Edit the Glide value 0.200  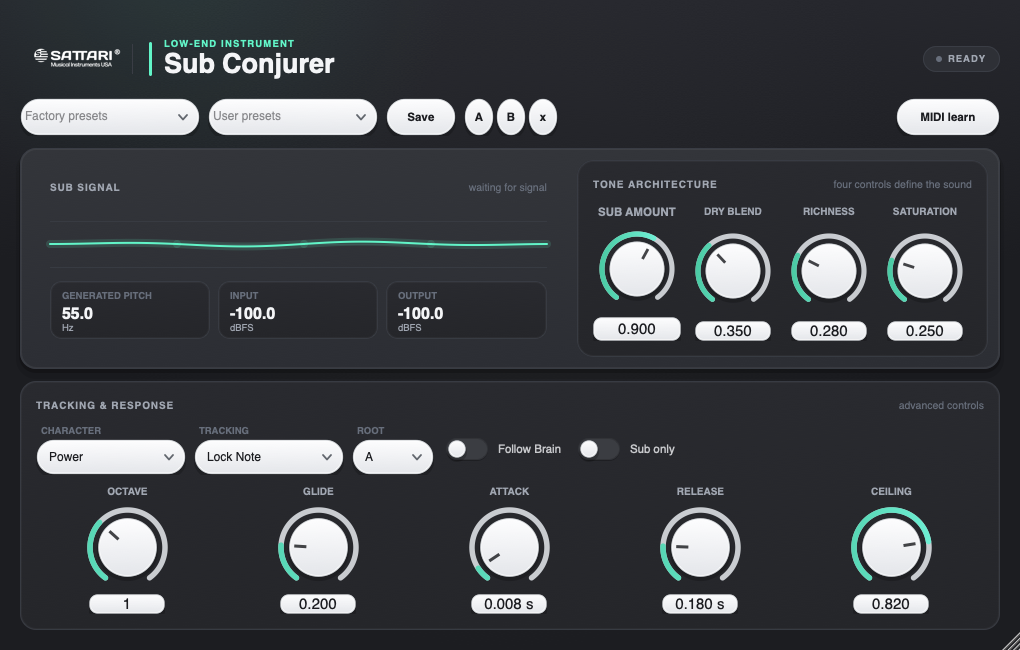pos(318,604)
